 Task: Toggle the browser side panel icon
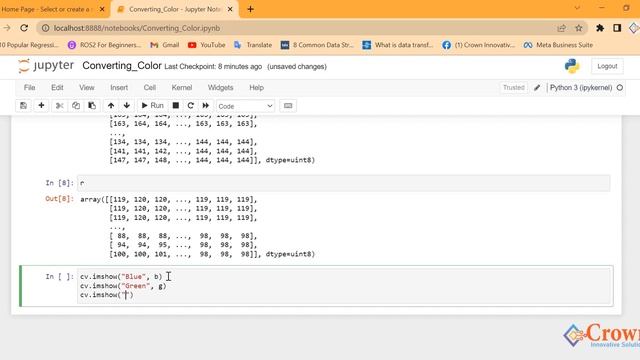617,28
